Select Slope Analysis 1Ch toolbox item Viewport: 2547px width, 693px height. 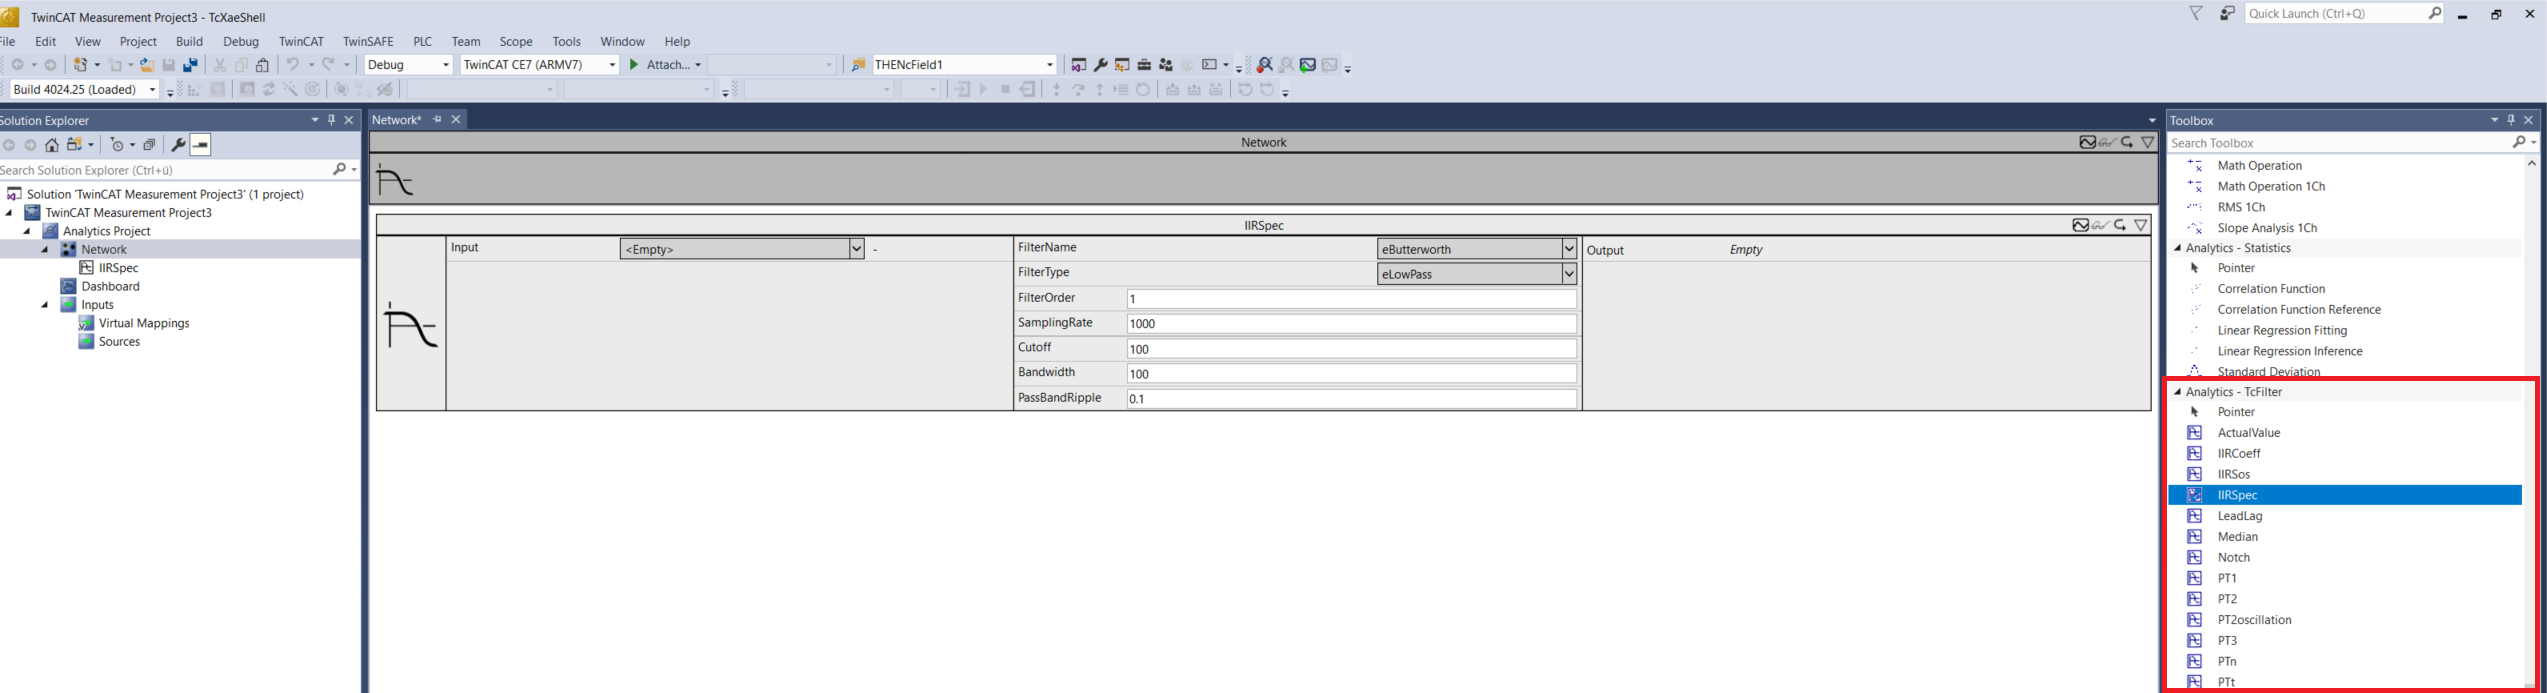pyautogui.click(x=2267, y=228)
